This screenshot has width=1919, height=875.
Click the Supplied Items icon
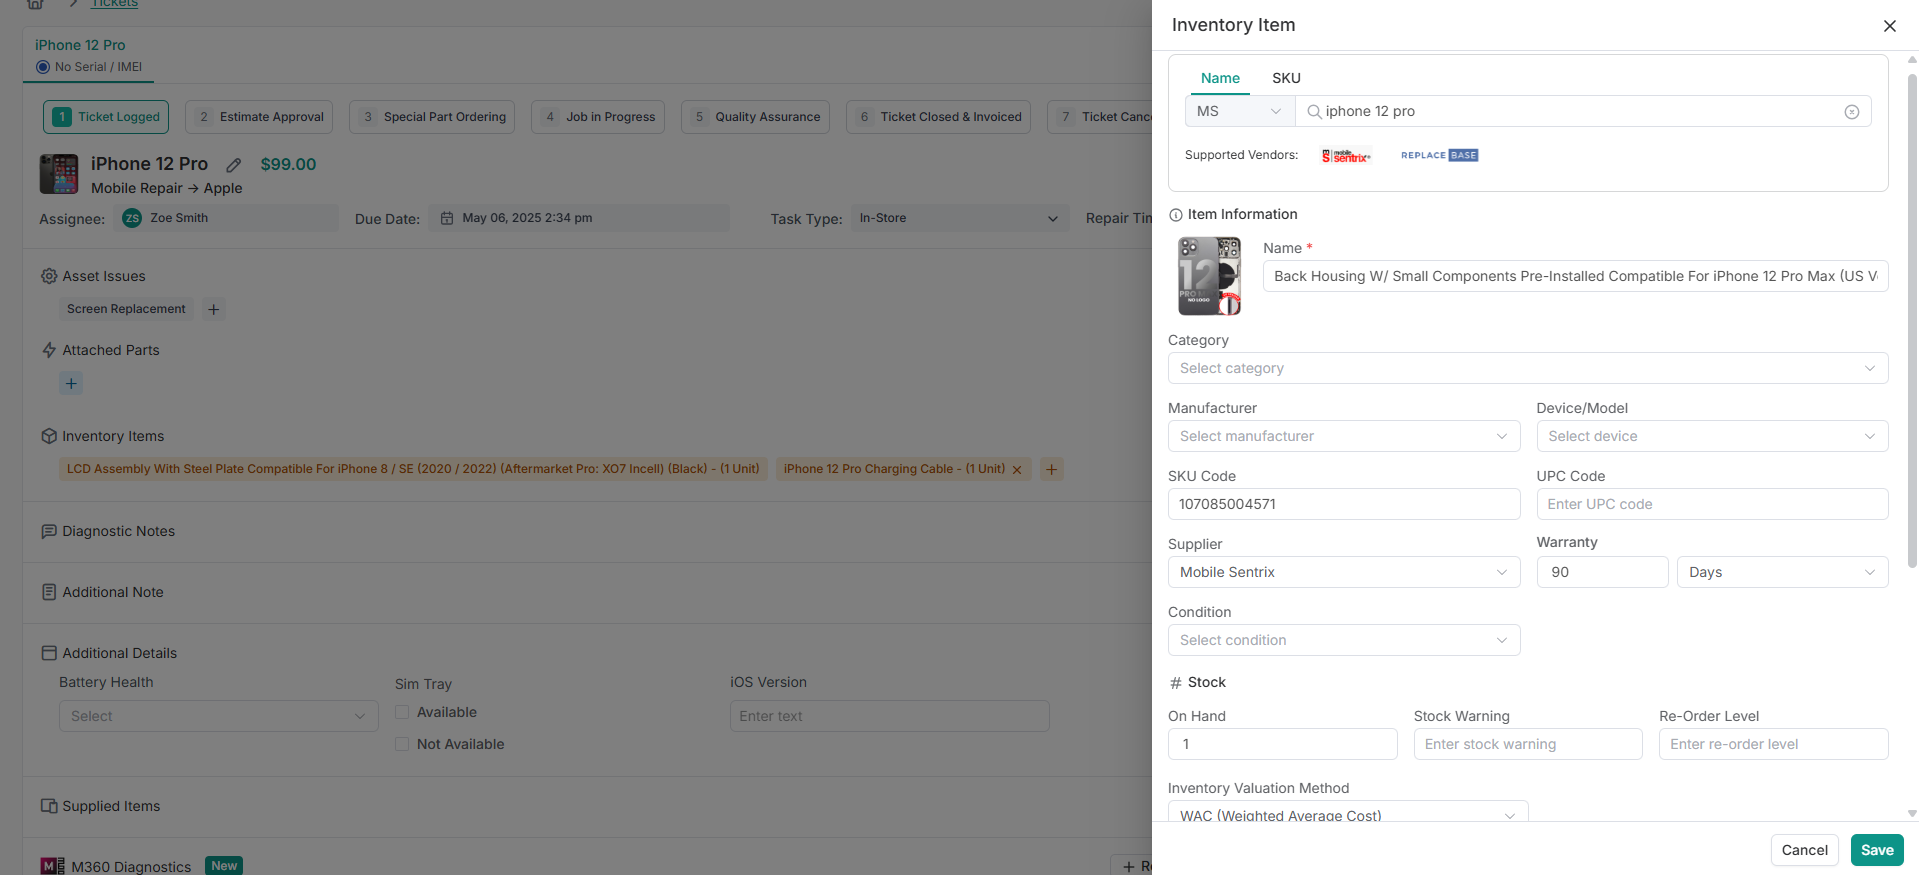tap(49, 806)
